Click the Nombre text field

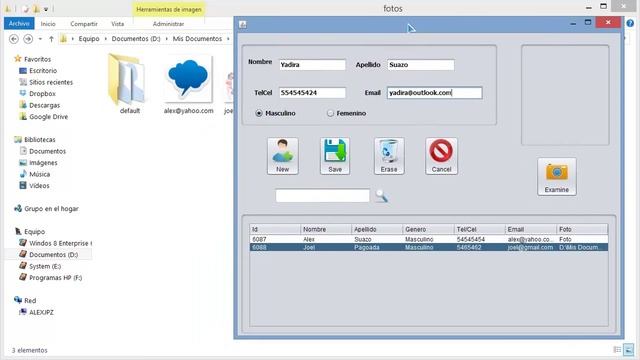tap(312, 64)
